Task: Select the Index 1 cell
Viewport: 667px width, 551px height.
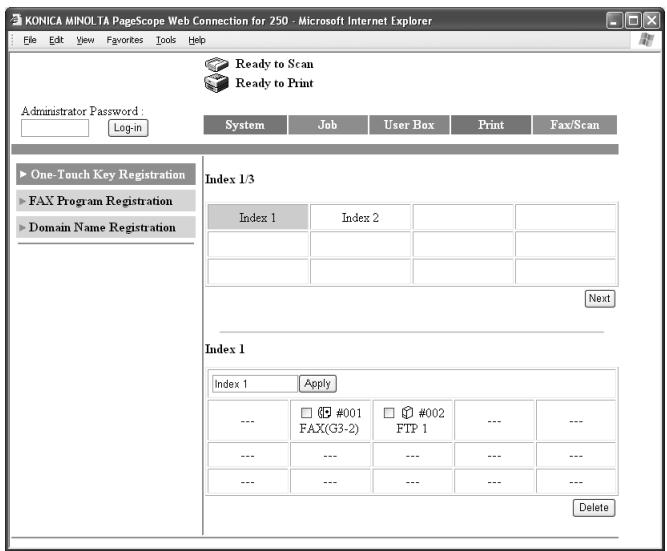Action: pos(258,217)
